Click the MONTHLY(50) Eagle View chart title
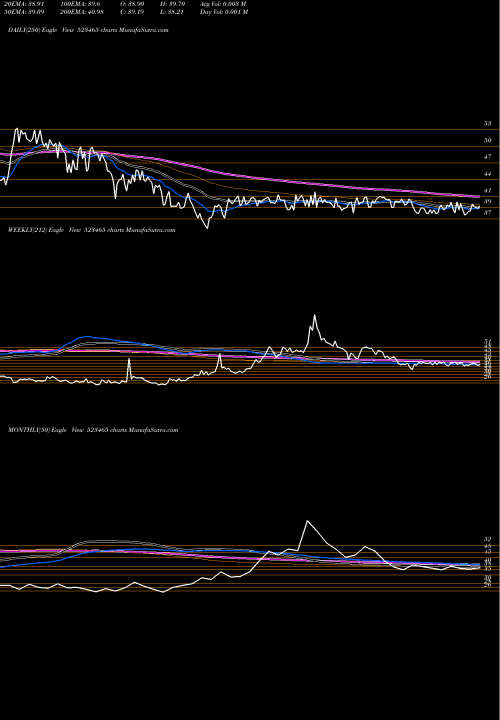 (x=93, y=430)
